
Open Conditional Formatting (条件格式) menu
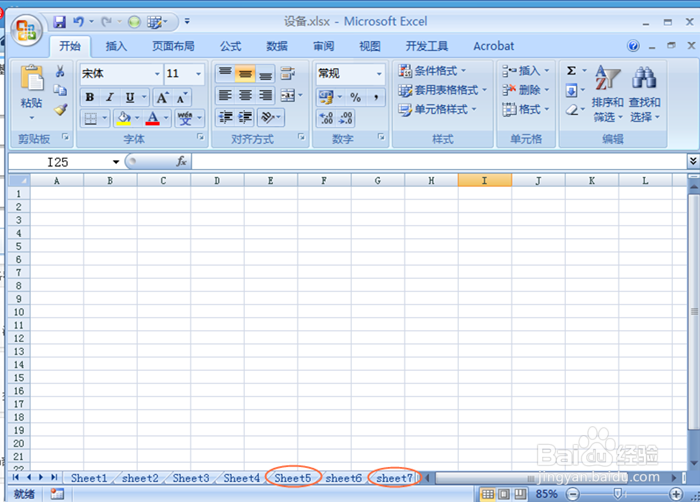coord(432,71)
